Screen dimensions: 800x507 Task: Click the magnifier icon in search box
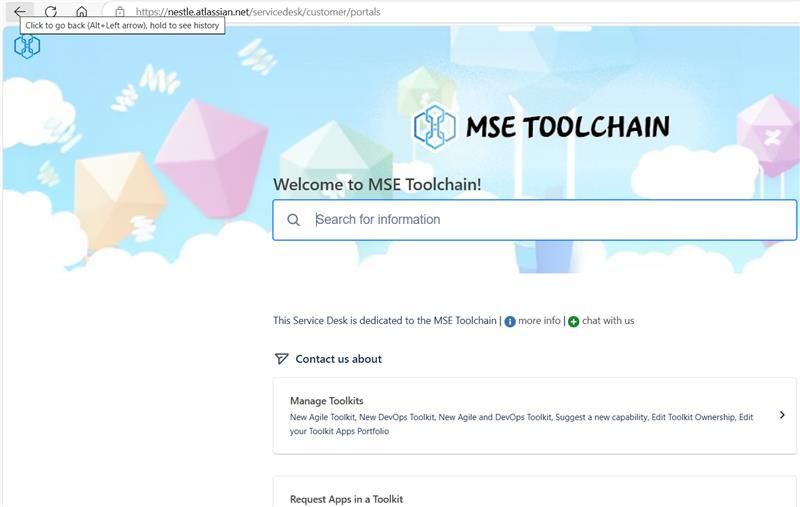(293, 220)
